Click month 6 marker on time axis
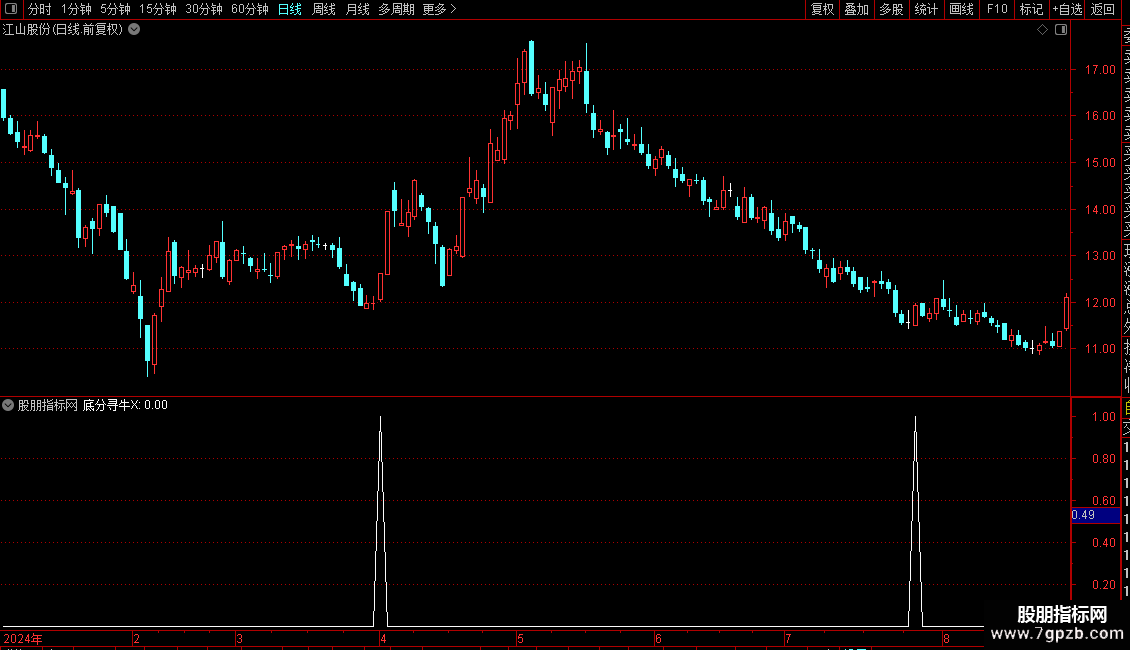Image resolution: width=1130 pixels, height=650 pixels. 658,638
